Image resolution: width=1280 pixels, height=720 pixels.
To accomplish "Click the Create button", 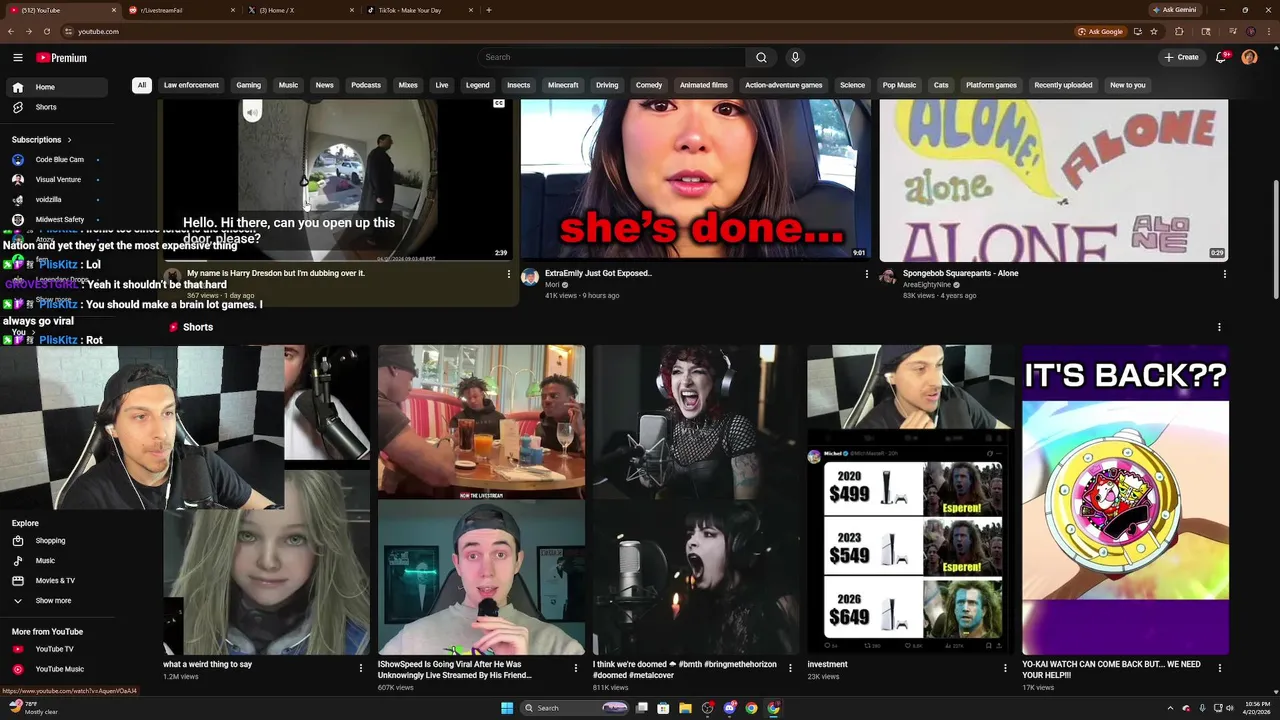I will 1181,57.
